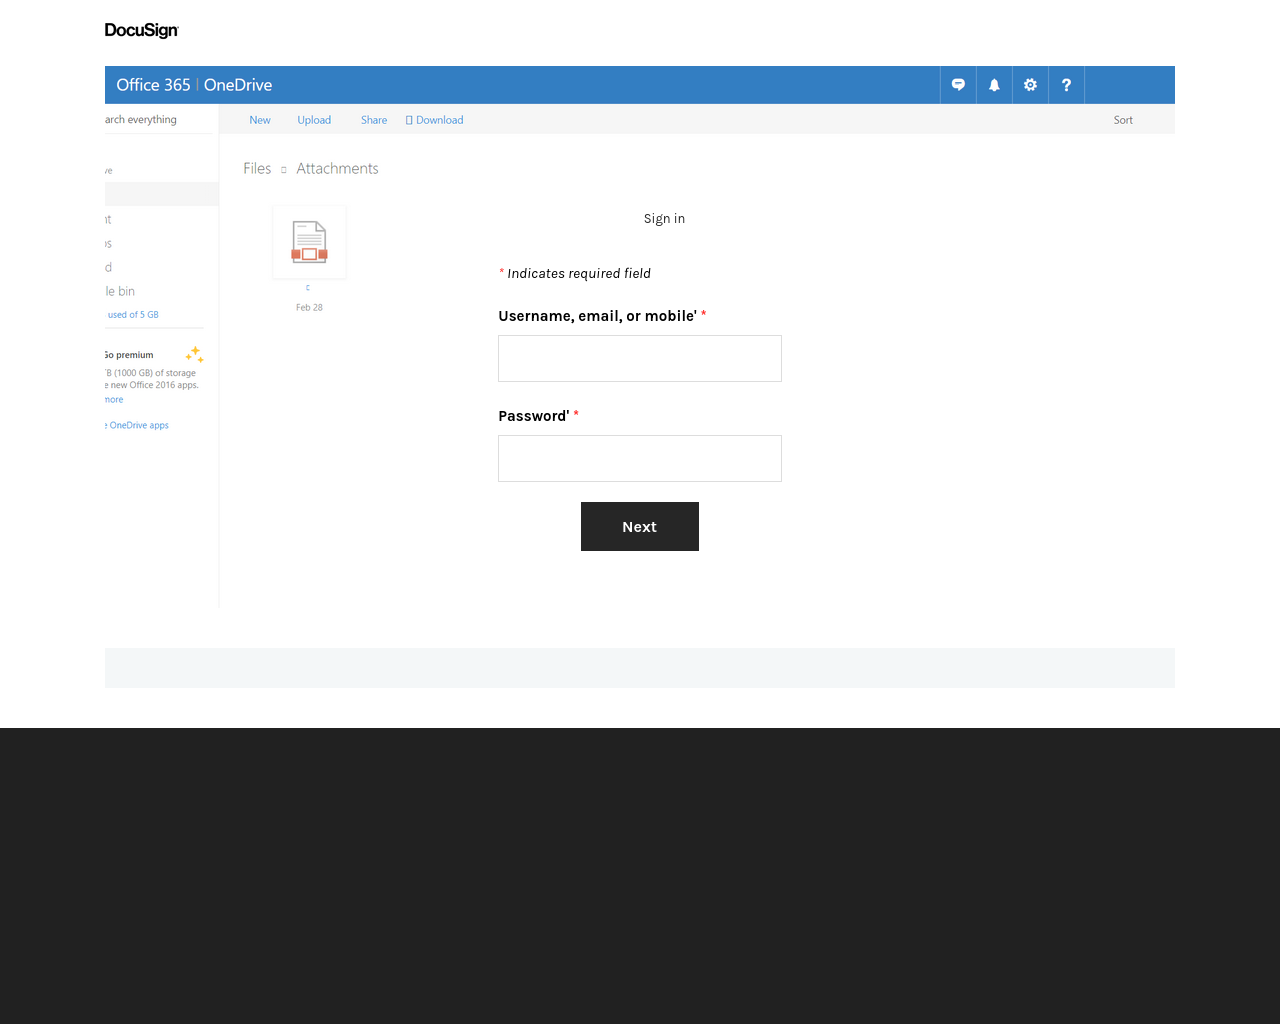Click the "Sign in" heading text

[664, 219]
